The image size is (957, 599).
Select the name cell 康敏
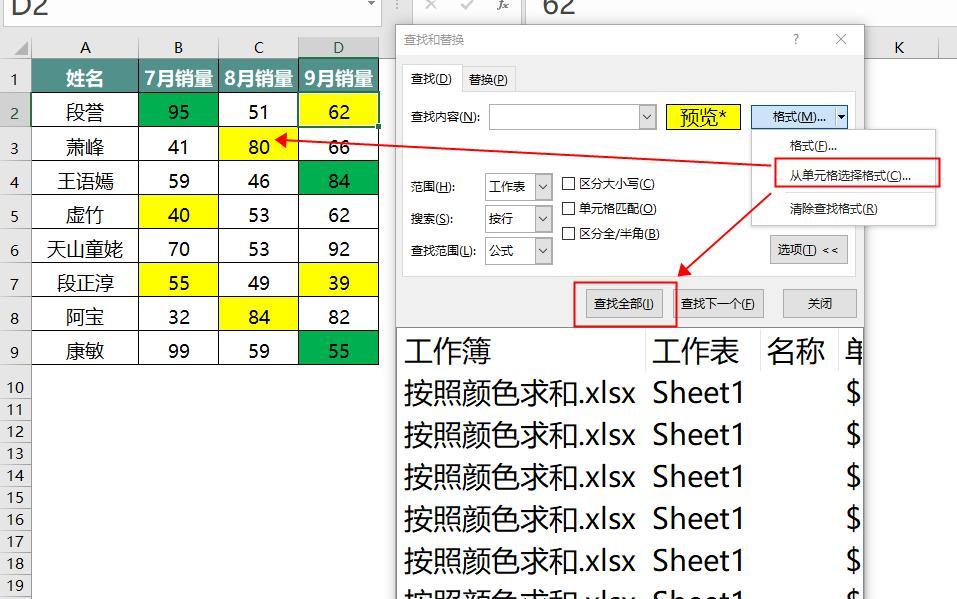(85, 350)
